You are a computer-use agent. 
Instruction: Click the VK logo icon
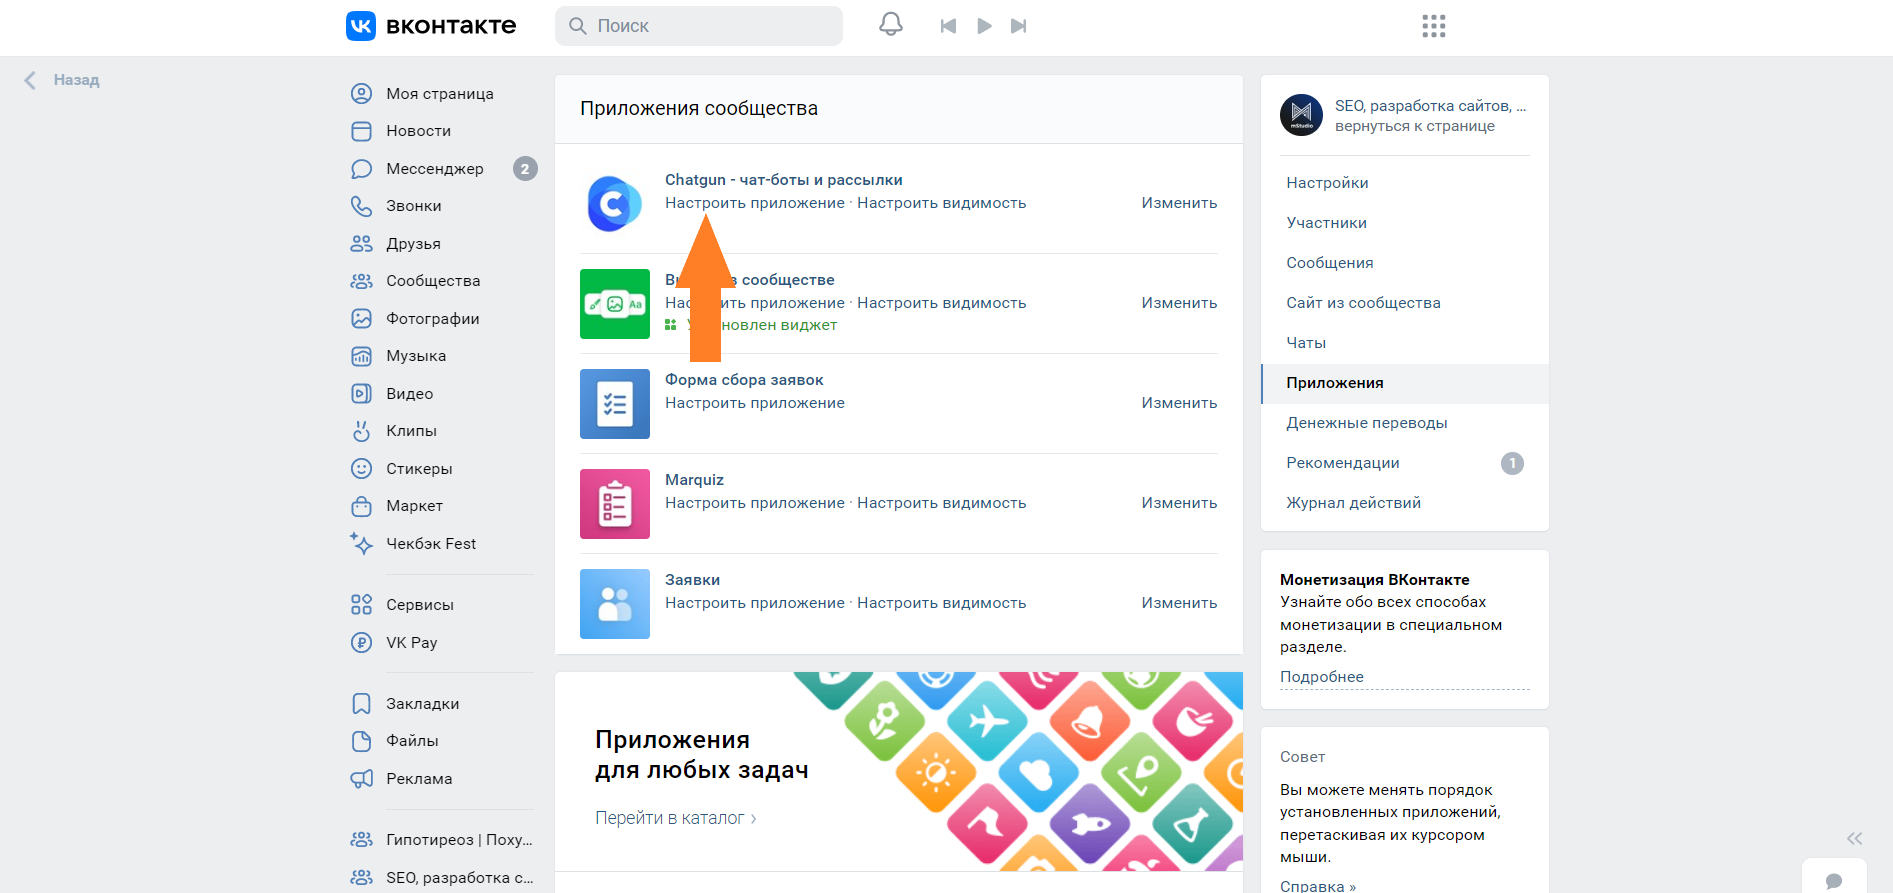361,26
